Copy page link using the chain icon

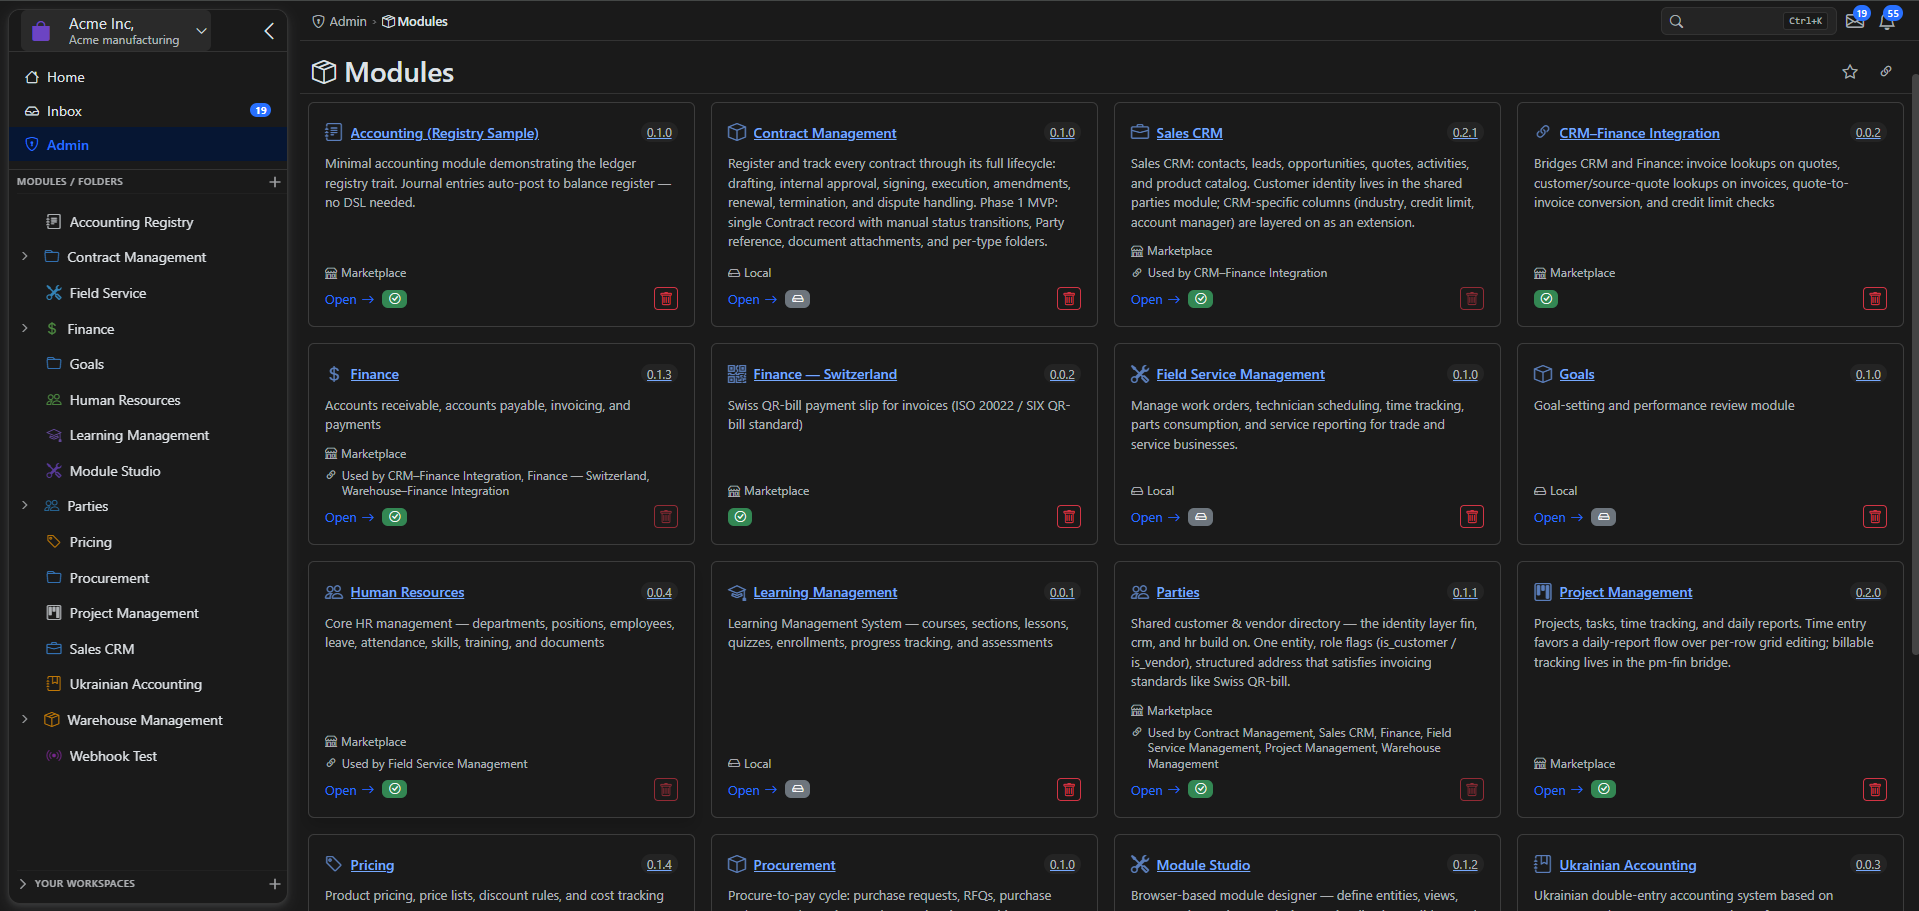pos(1886,72)
